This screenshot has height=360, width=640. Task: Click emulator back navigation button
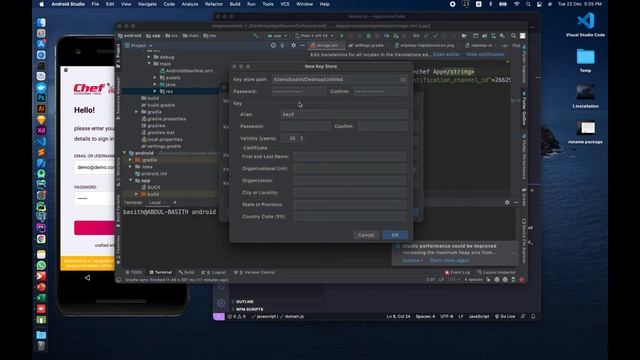(x=87, y=278)
